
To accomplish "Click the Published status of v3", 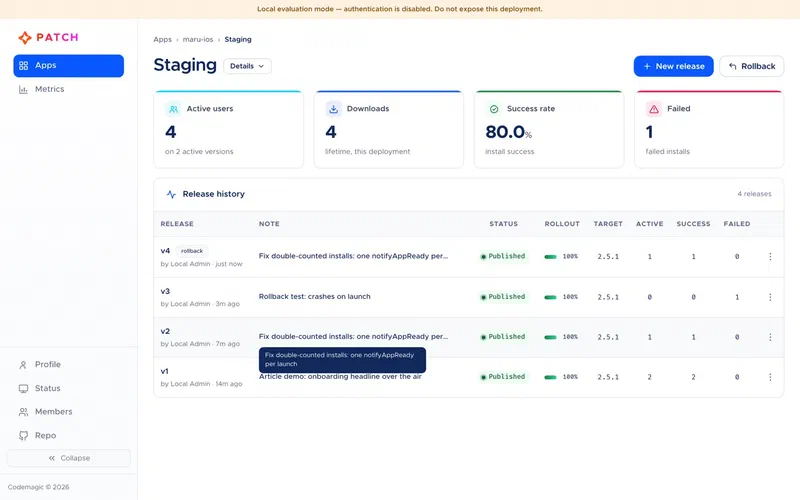I will (x=503, y=296).
